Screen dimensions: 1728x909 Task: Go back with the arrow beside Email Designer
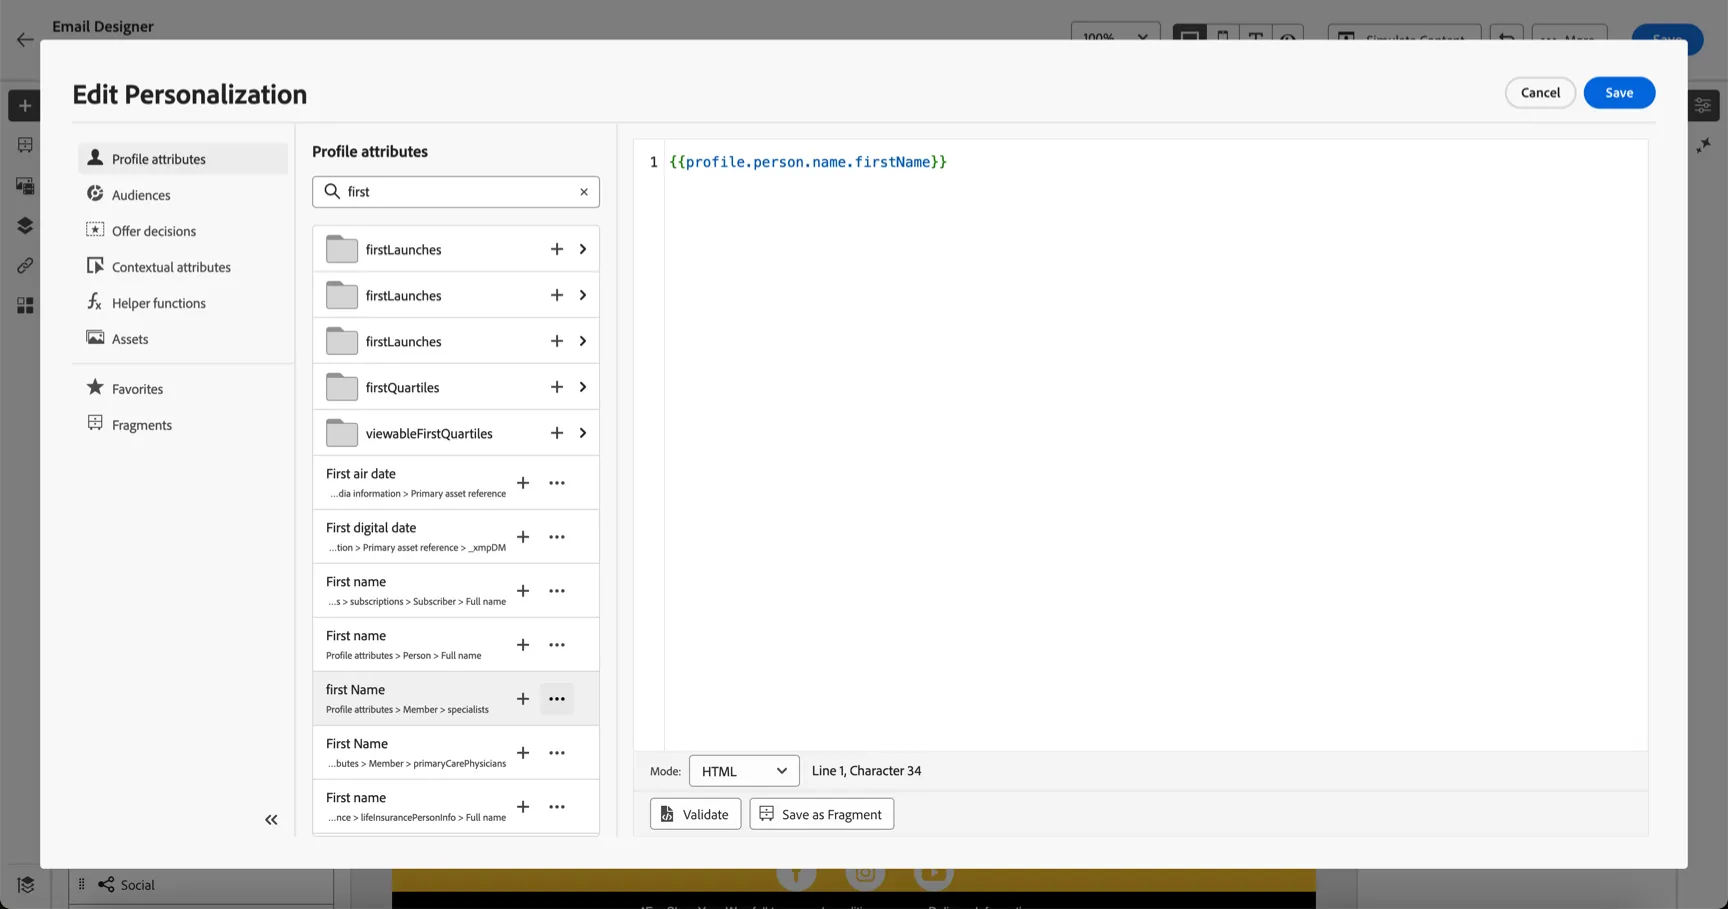25,40
